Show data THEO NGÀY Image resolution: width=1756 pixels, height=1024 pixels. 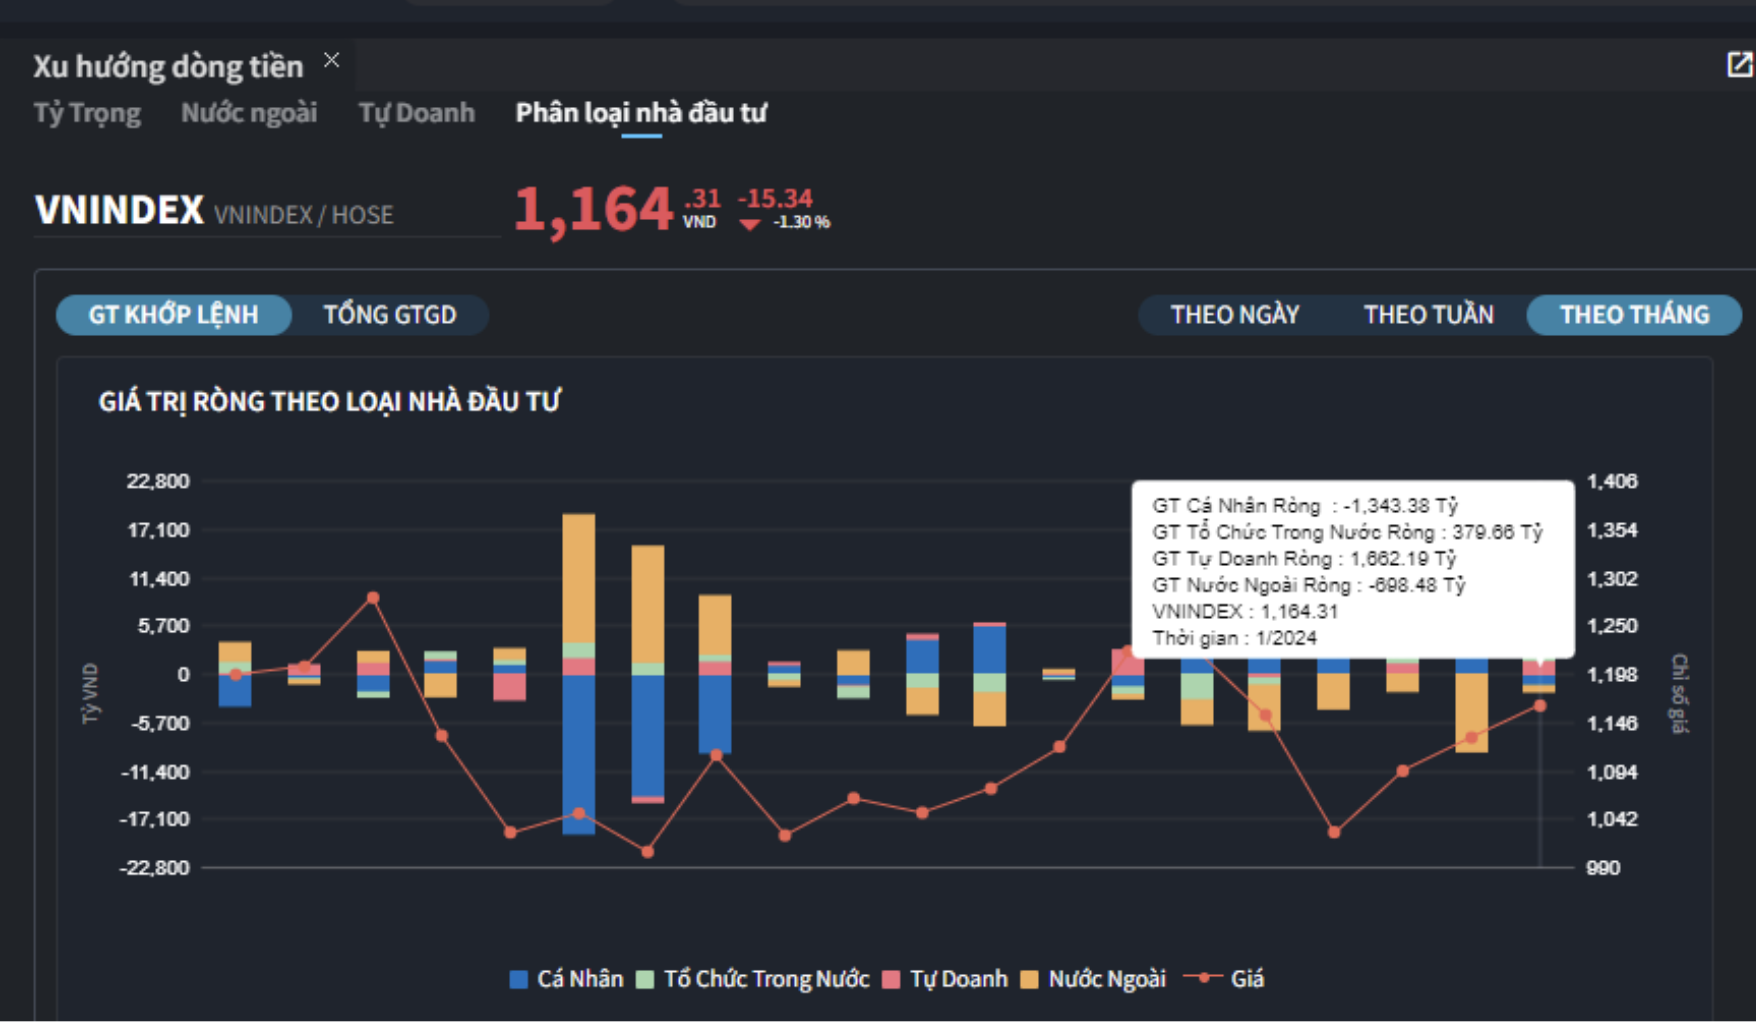(x=1234, y=315)
